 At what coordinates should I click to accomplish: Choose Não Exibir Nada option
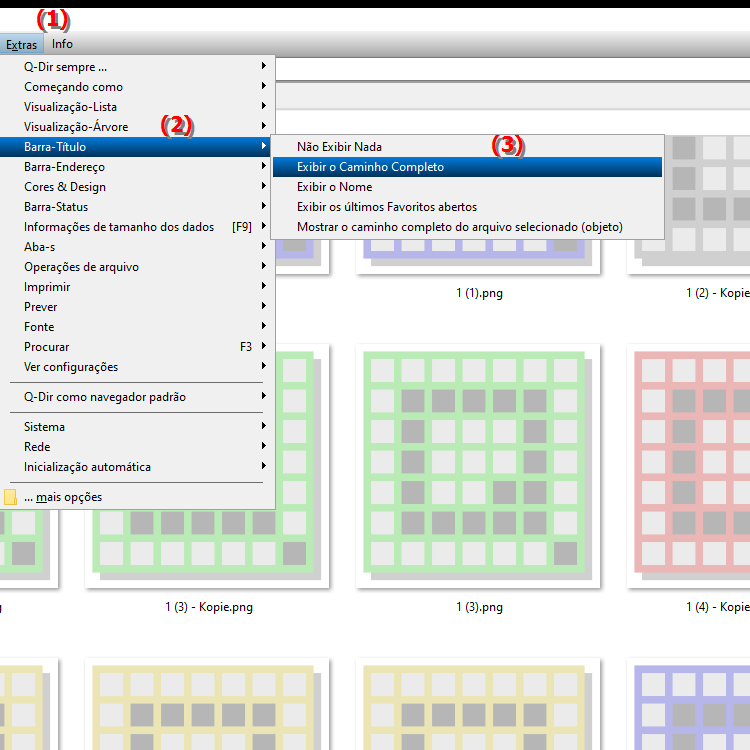point(339,147)
